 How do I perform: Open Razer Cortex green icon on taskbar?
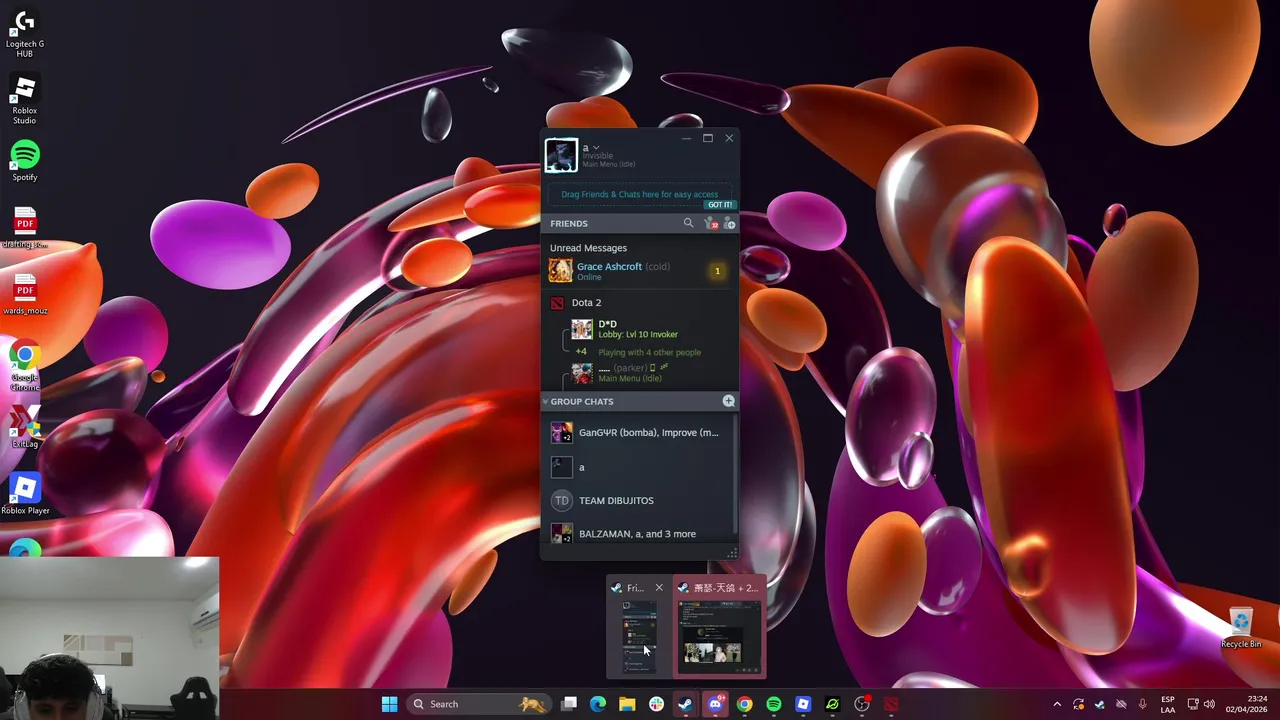(x=832, y=704)
